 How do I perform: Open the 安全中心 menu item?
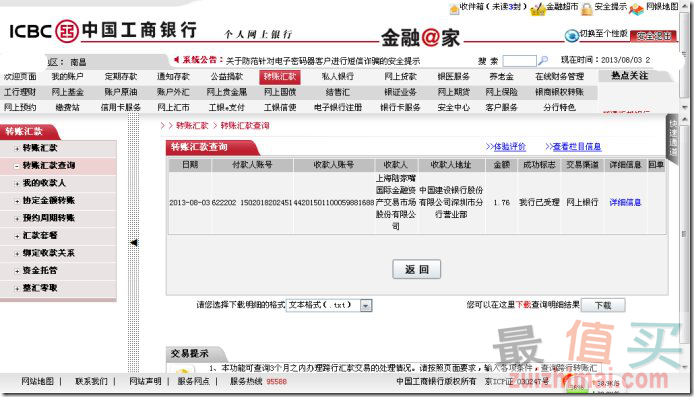point(454,107)
